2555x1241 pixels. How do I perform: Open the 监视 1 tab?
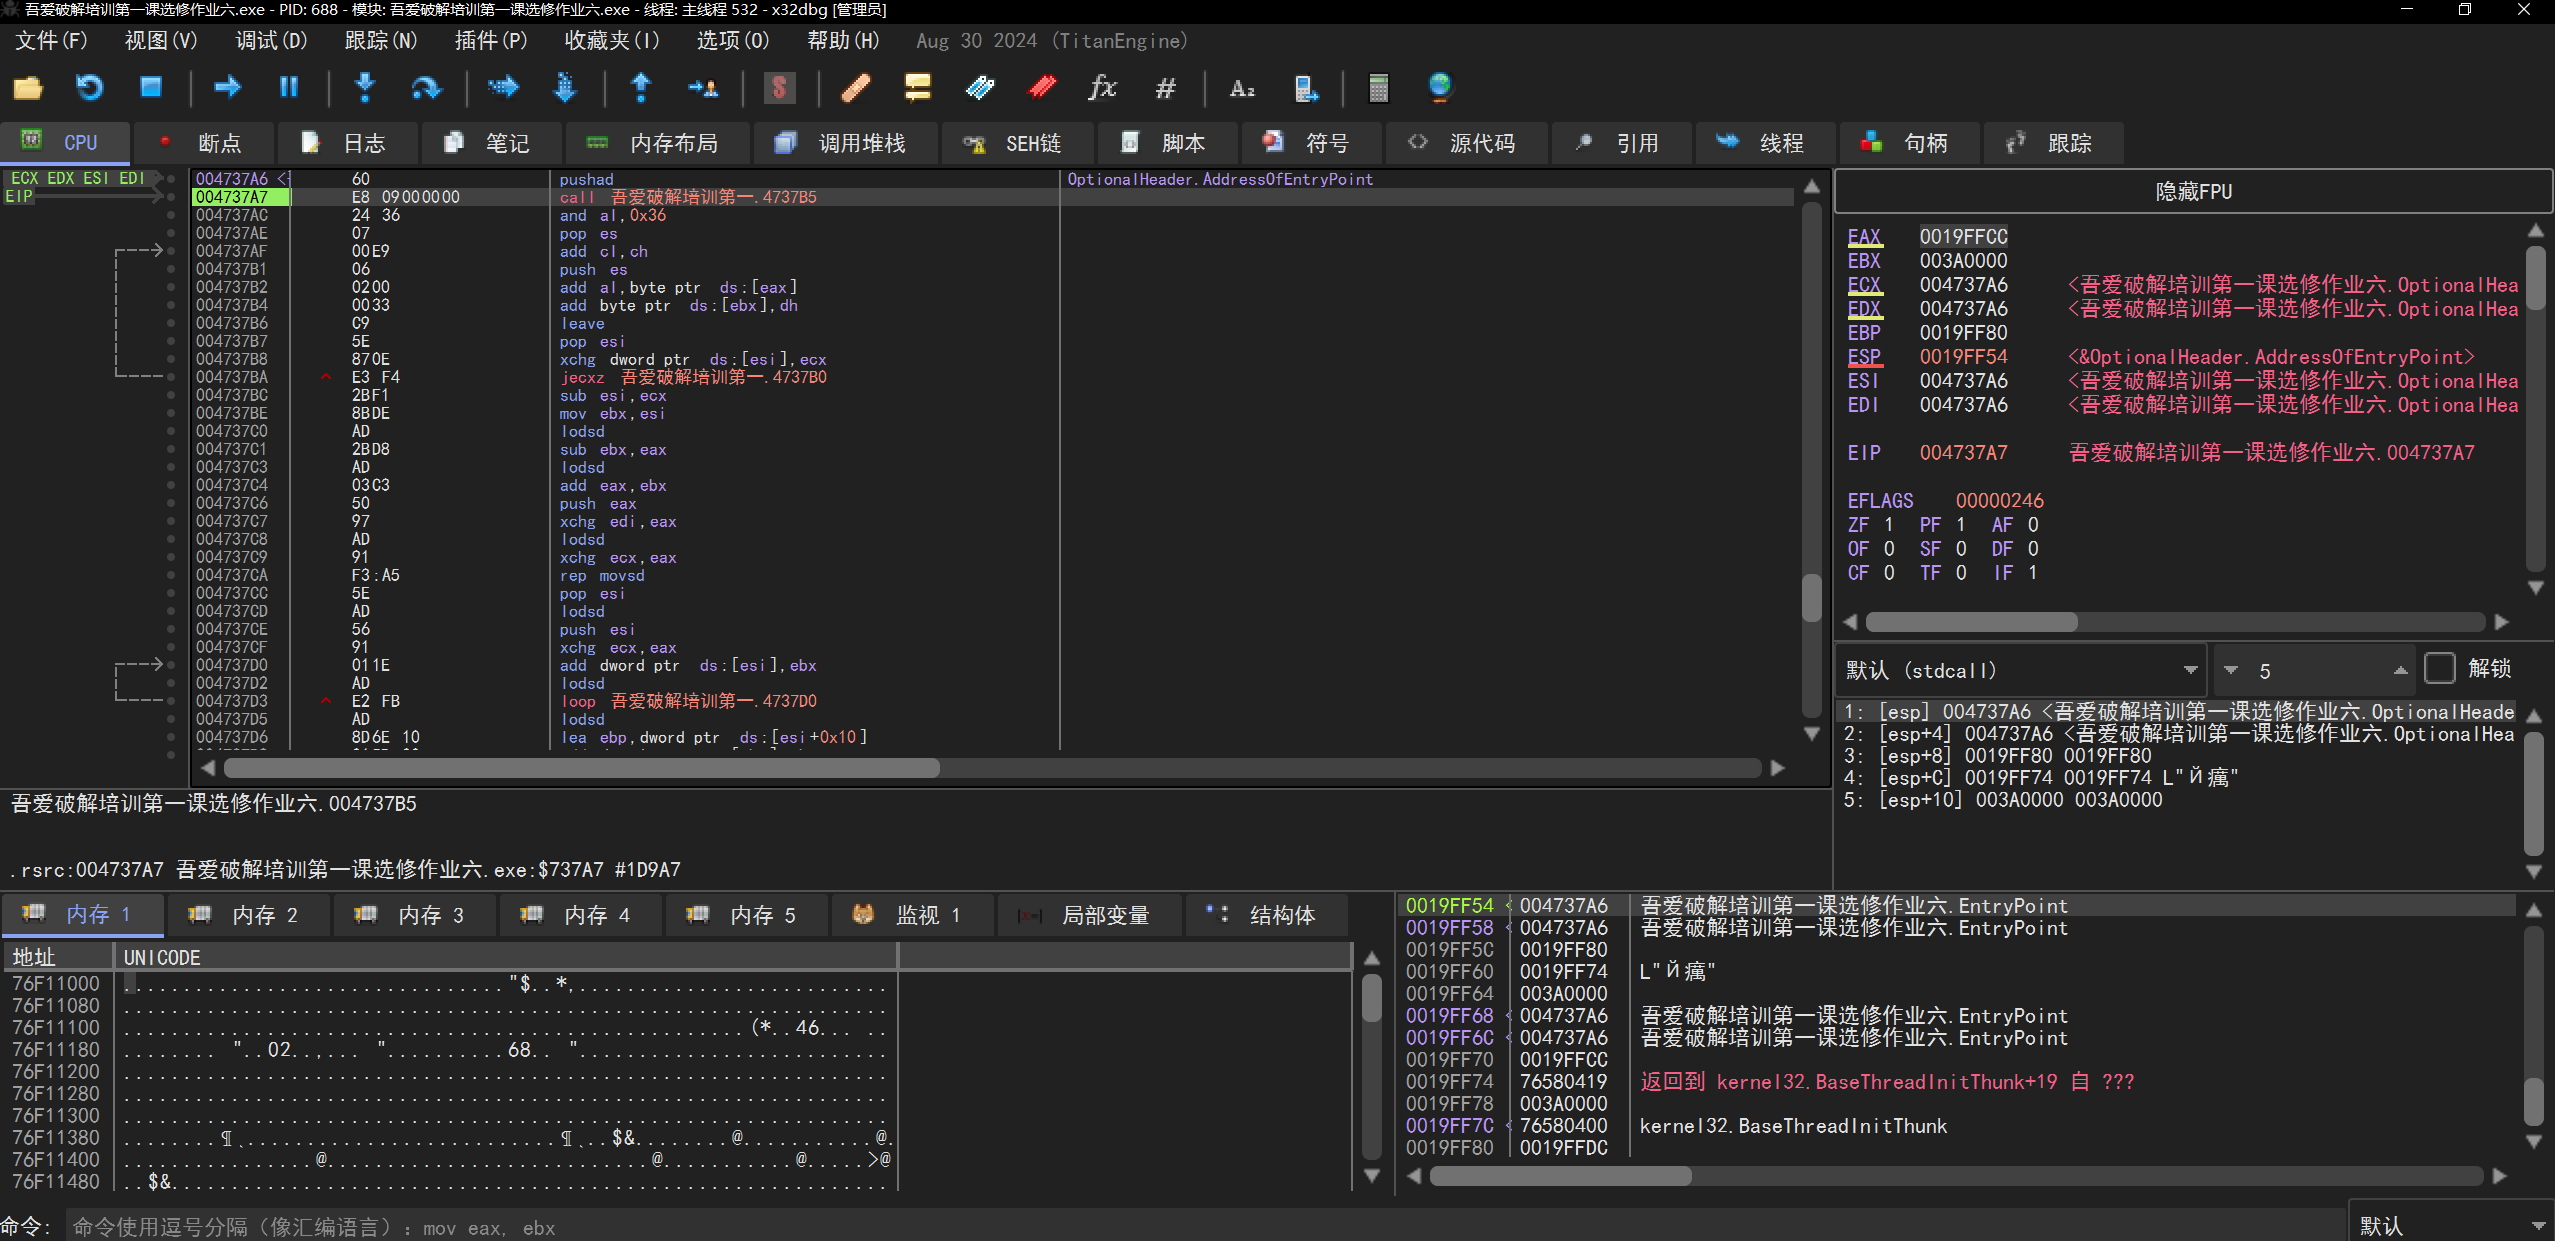tap(911, 915)
